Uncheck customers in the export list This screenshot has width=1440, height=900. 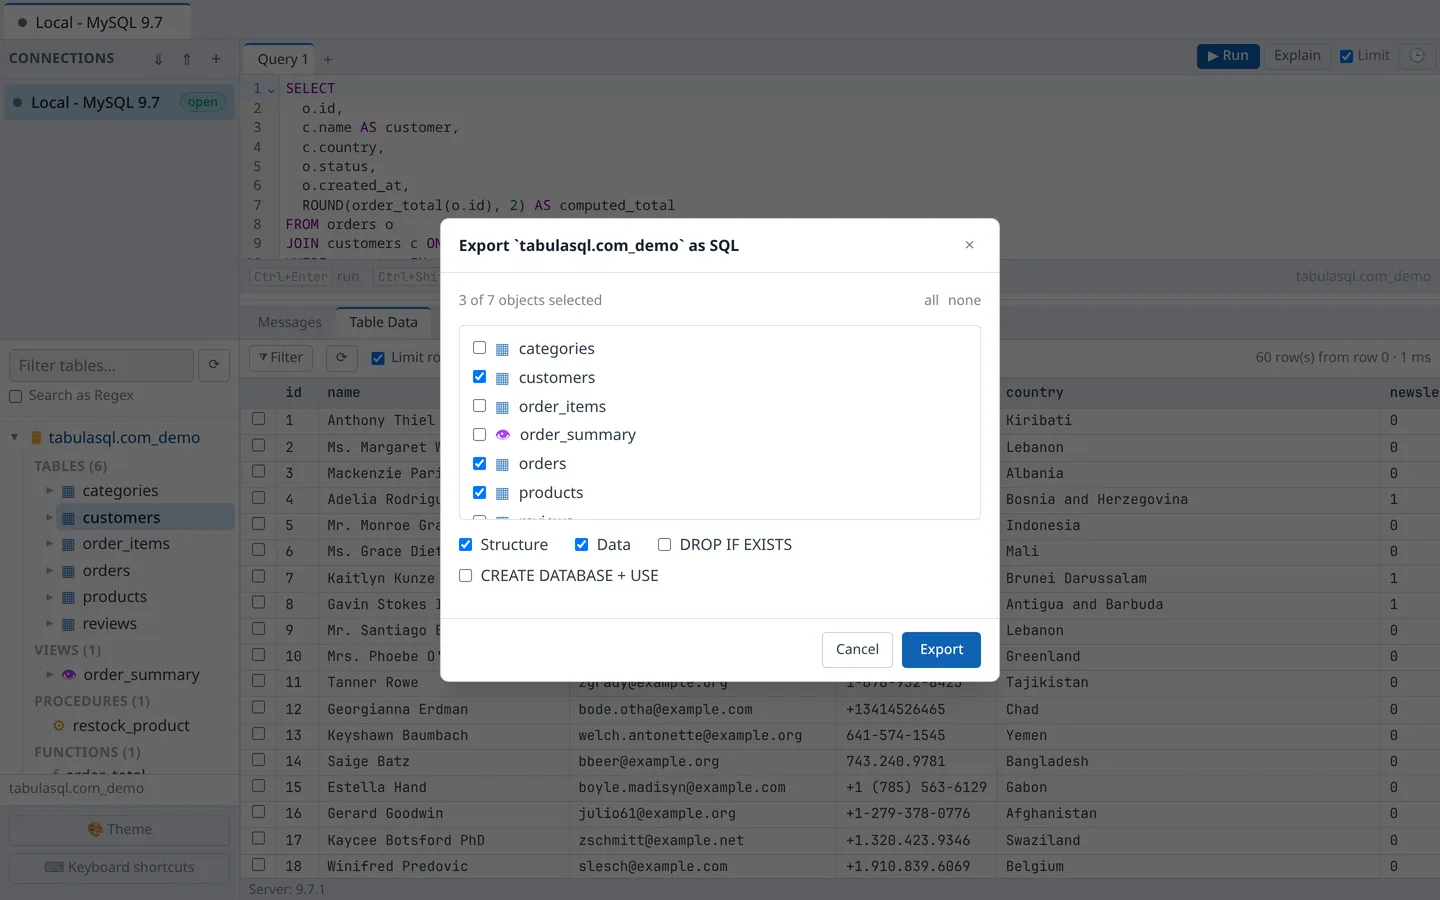point(479,377)
